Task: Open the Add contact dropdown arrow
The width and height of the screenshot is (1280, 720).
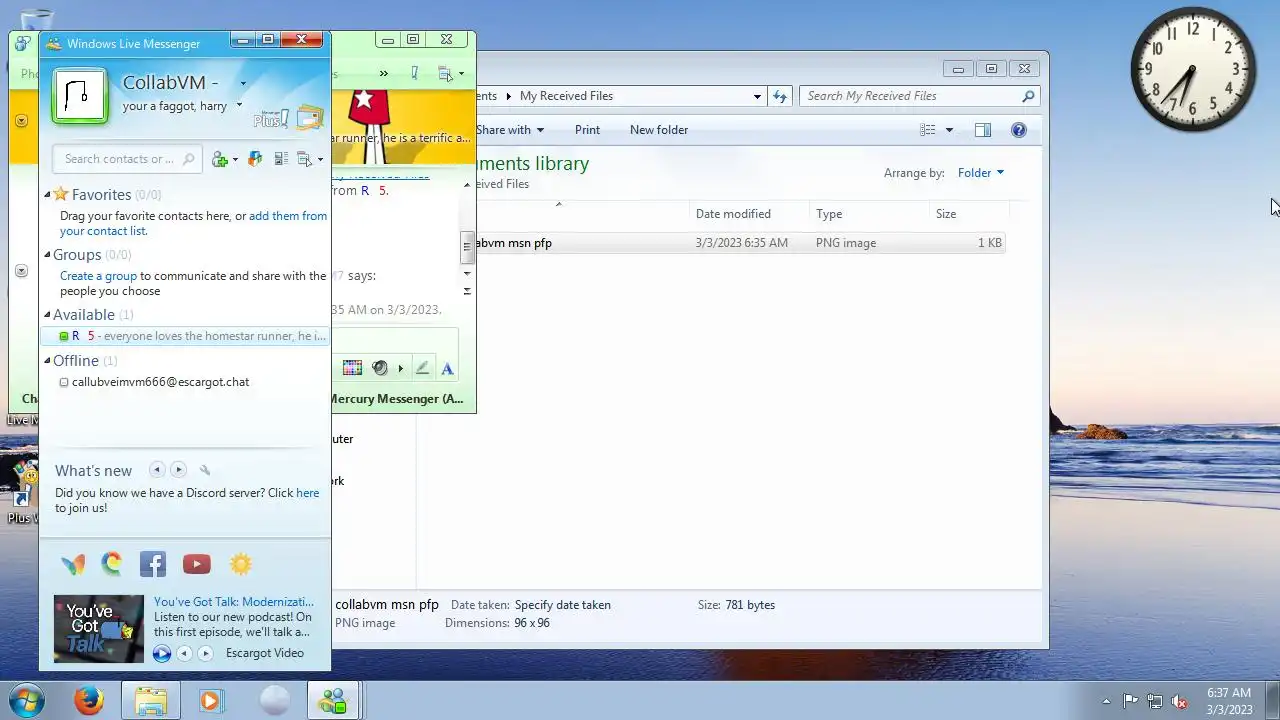Action: point(235,160)
